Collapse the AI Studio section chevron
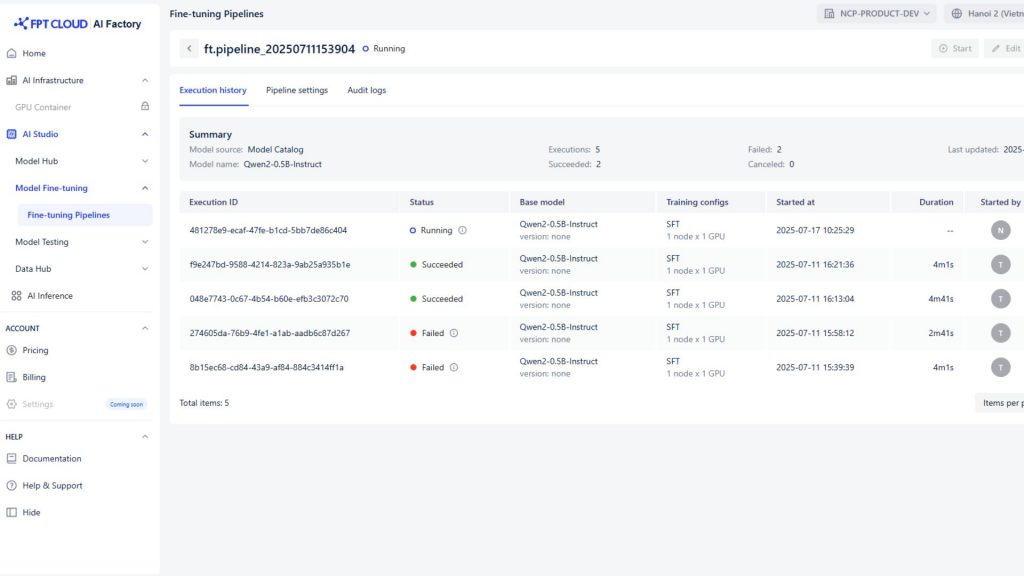1024x576 pixels. tap(145, 134)
